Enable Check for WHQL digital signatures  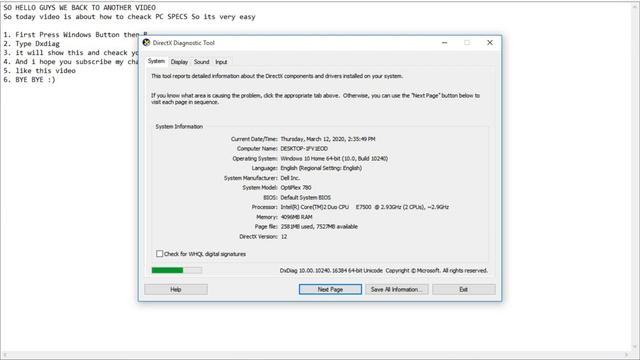pyautogui.click(x=160, y=254)
